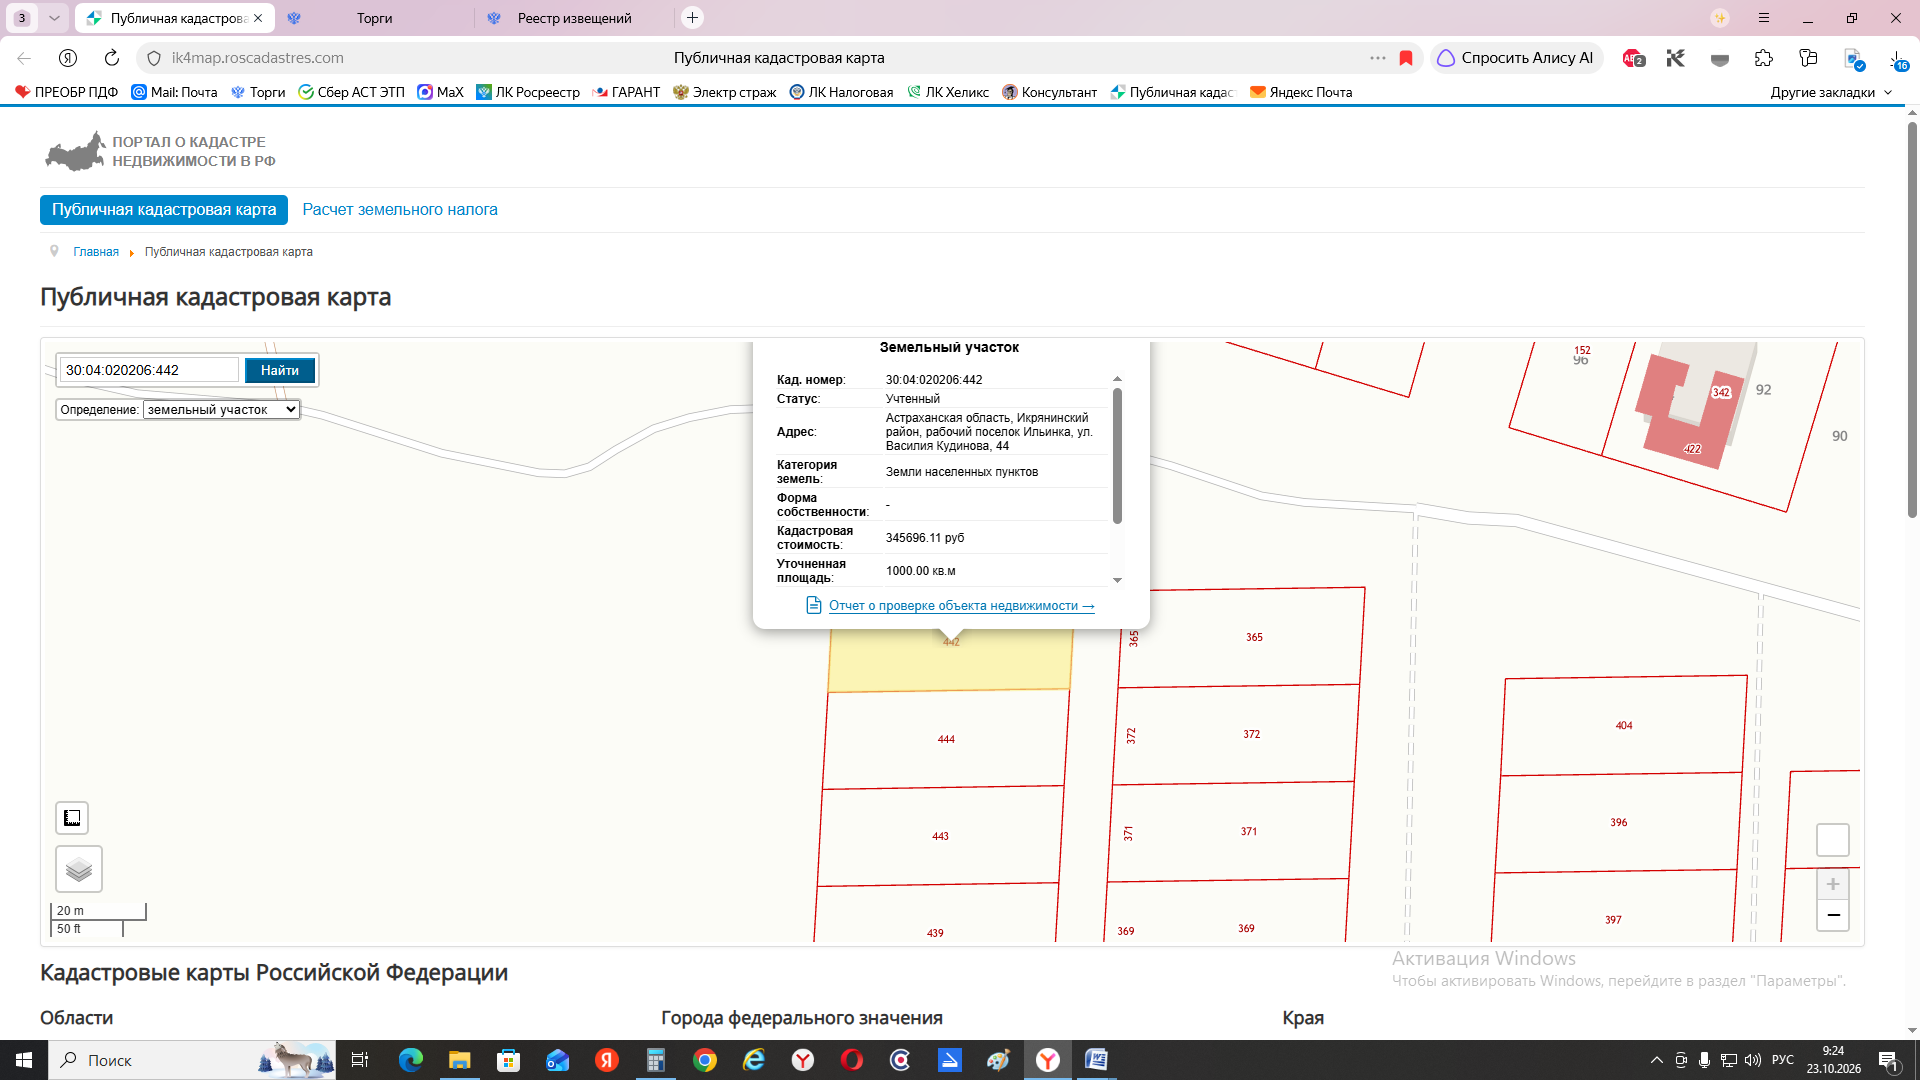Click the popup info scrollbar thumb
1920x1080 pixels.
[1117, 455]
